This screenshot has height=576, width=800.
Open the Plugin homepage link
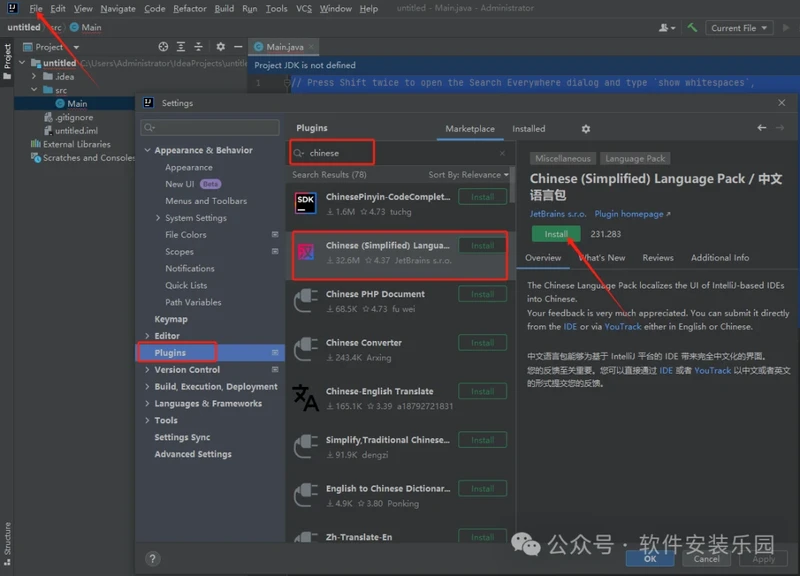[x=632, y=214]
